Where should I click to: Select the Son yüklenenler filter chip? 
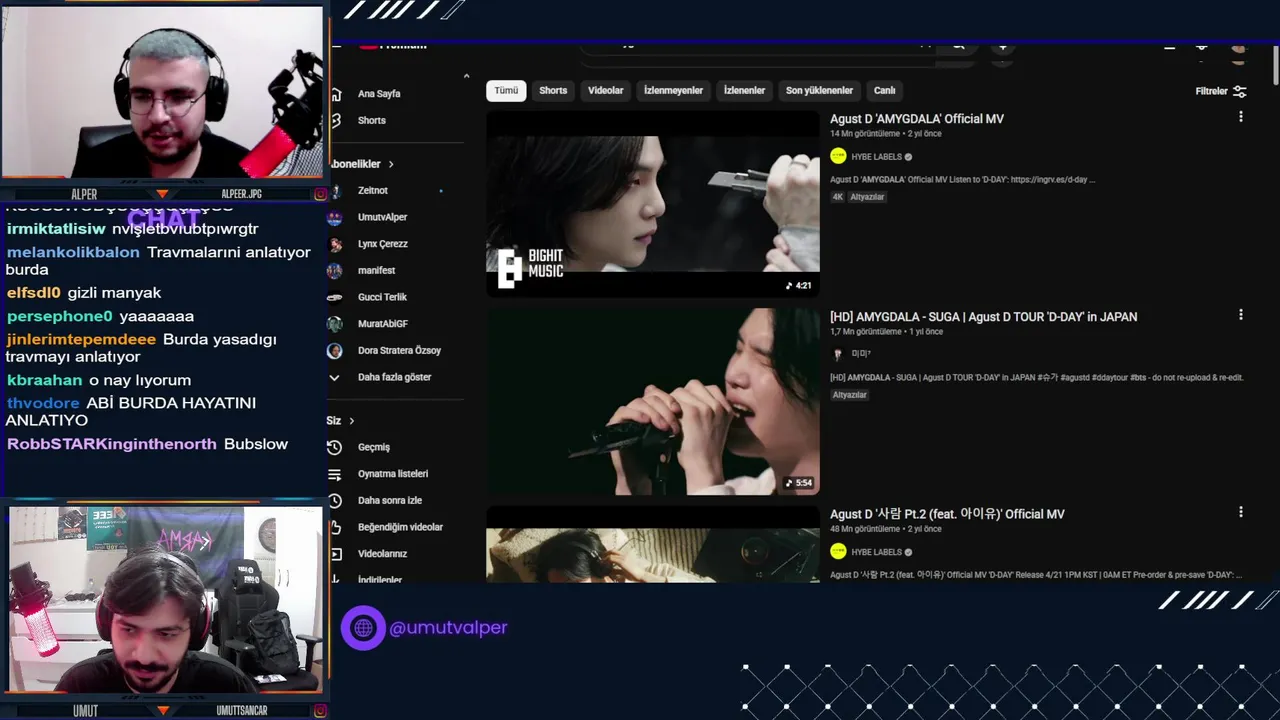819,90
